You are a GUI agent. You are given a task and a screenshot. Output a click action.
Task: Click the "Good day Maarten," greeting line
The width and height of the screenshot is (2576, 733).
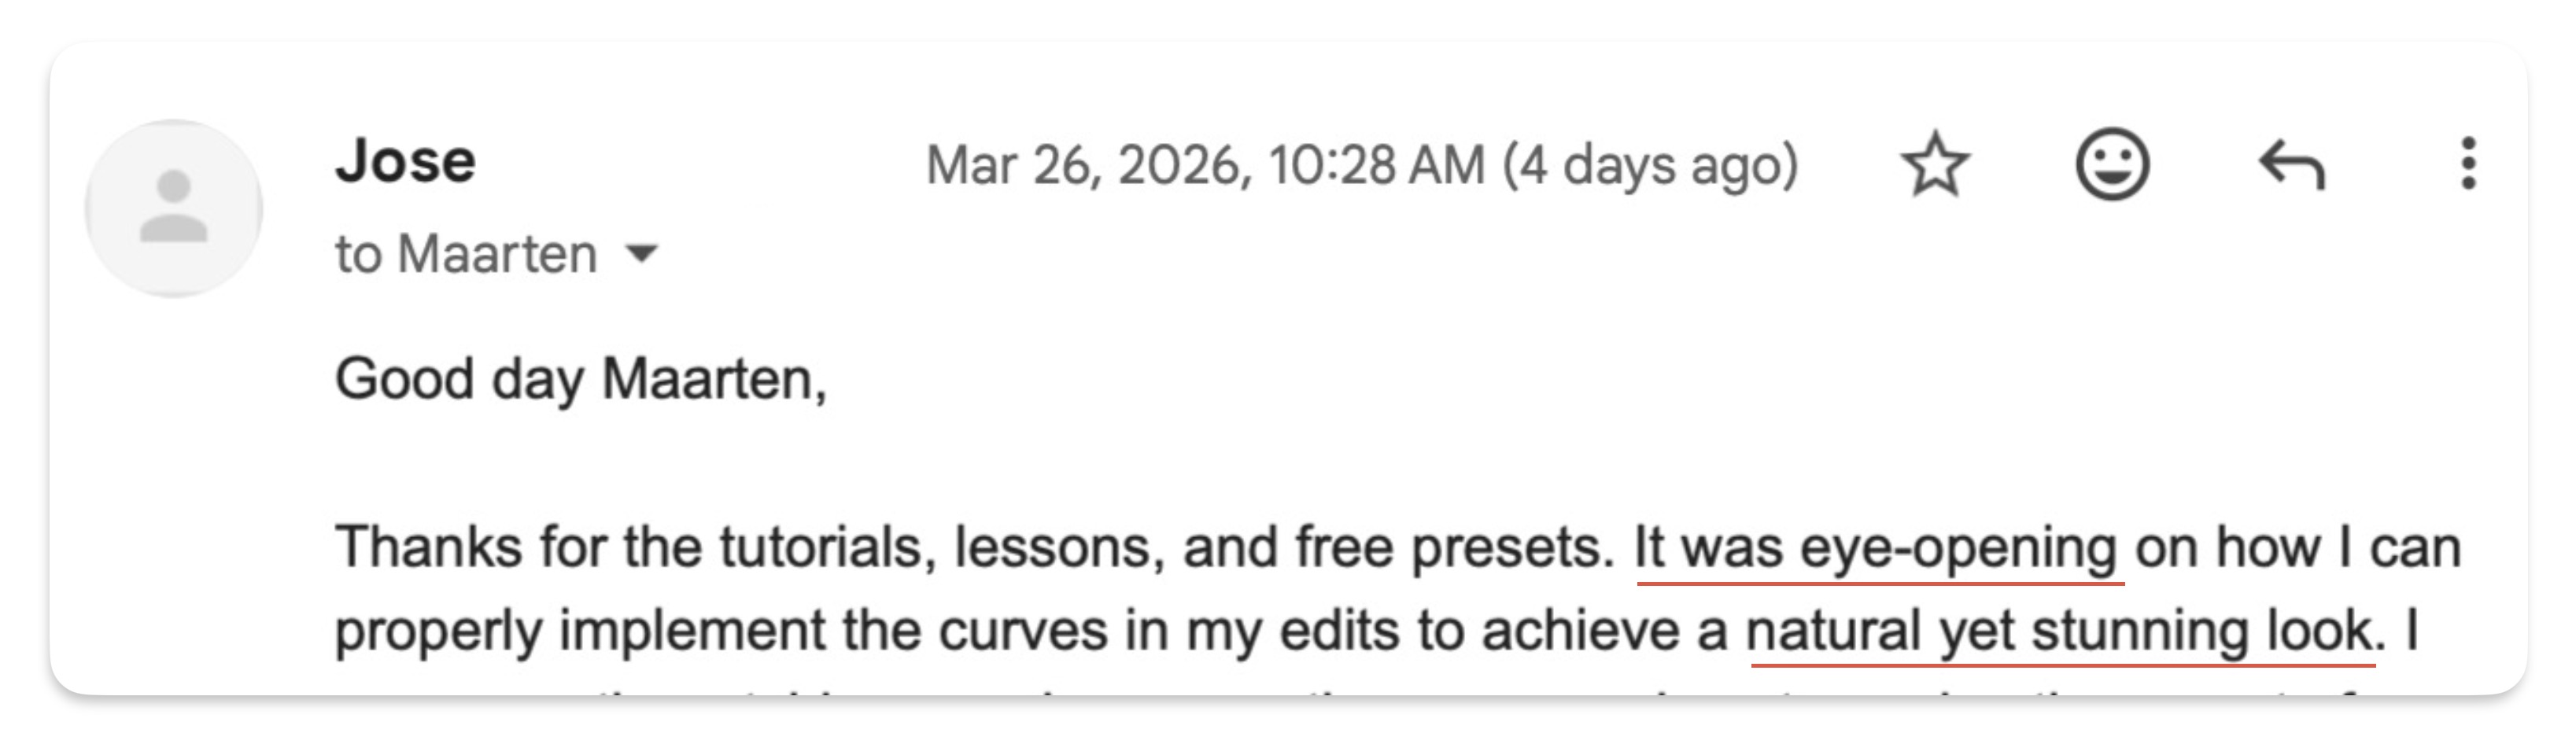click(580, 380)
